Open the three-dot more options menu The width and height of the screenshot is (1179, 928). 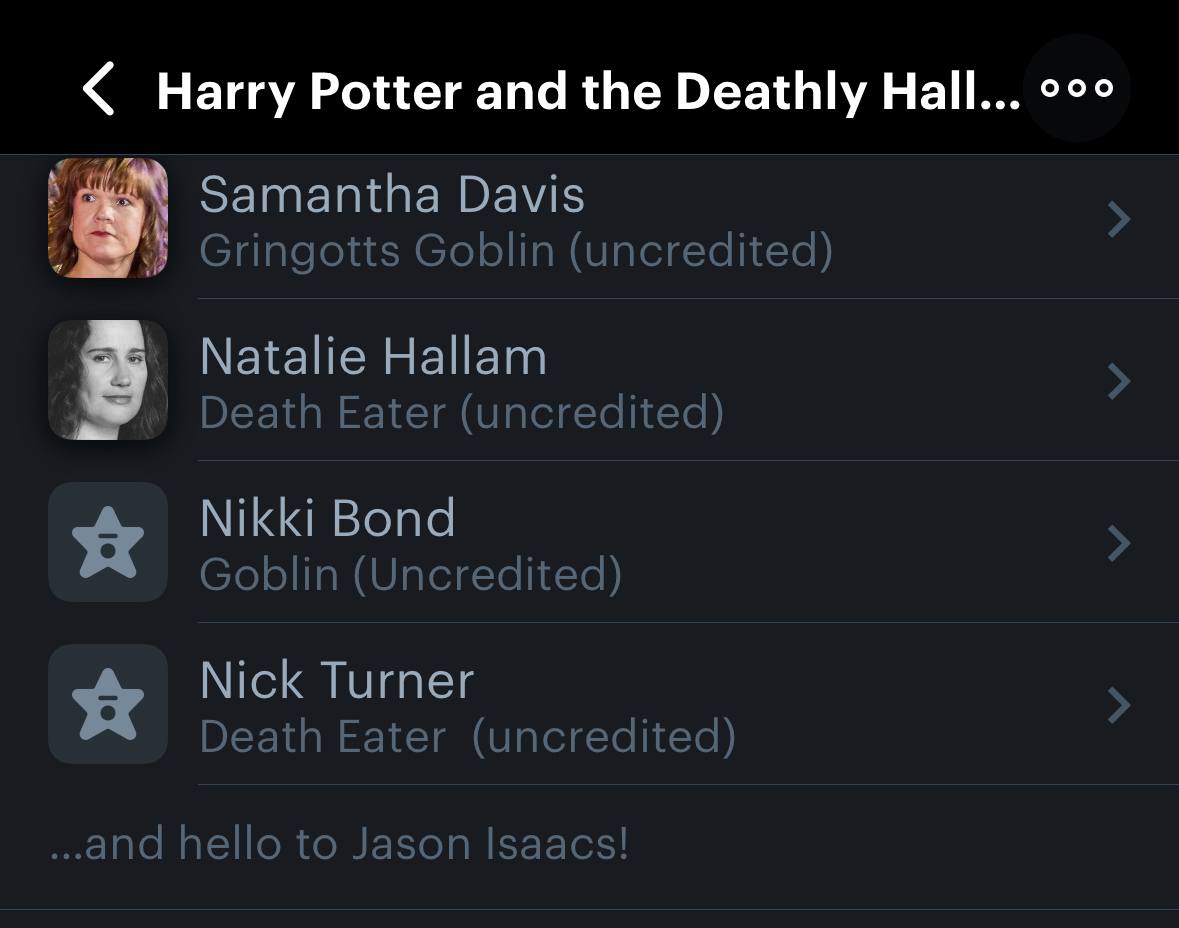1077,89
